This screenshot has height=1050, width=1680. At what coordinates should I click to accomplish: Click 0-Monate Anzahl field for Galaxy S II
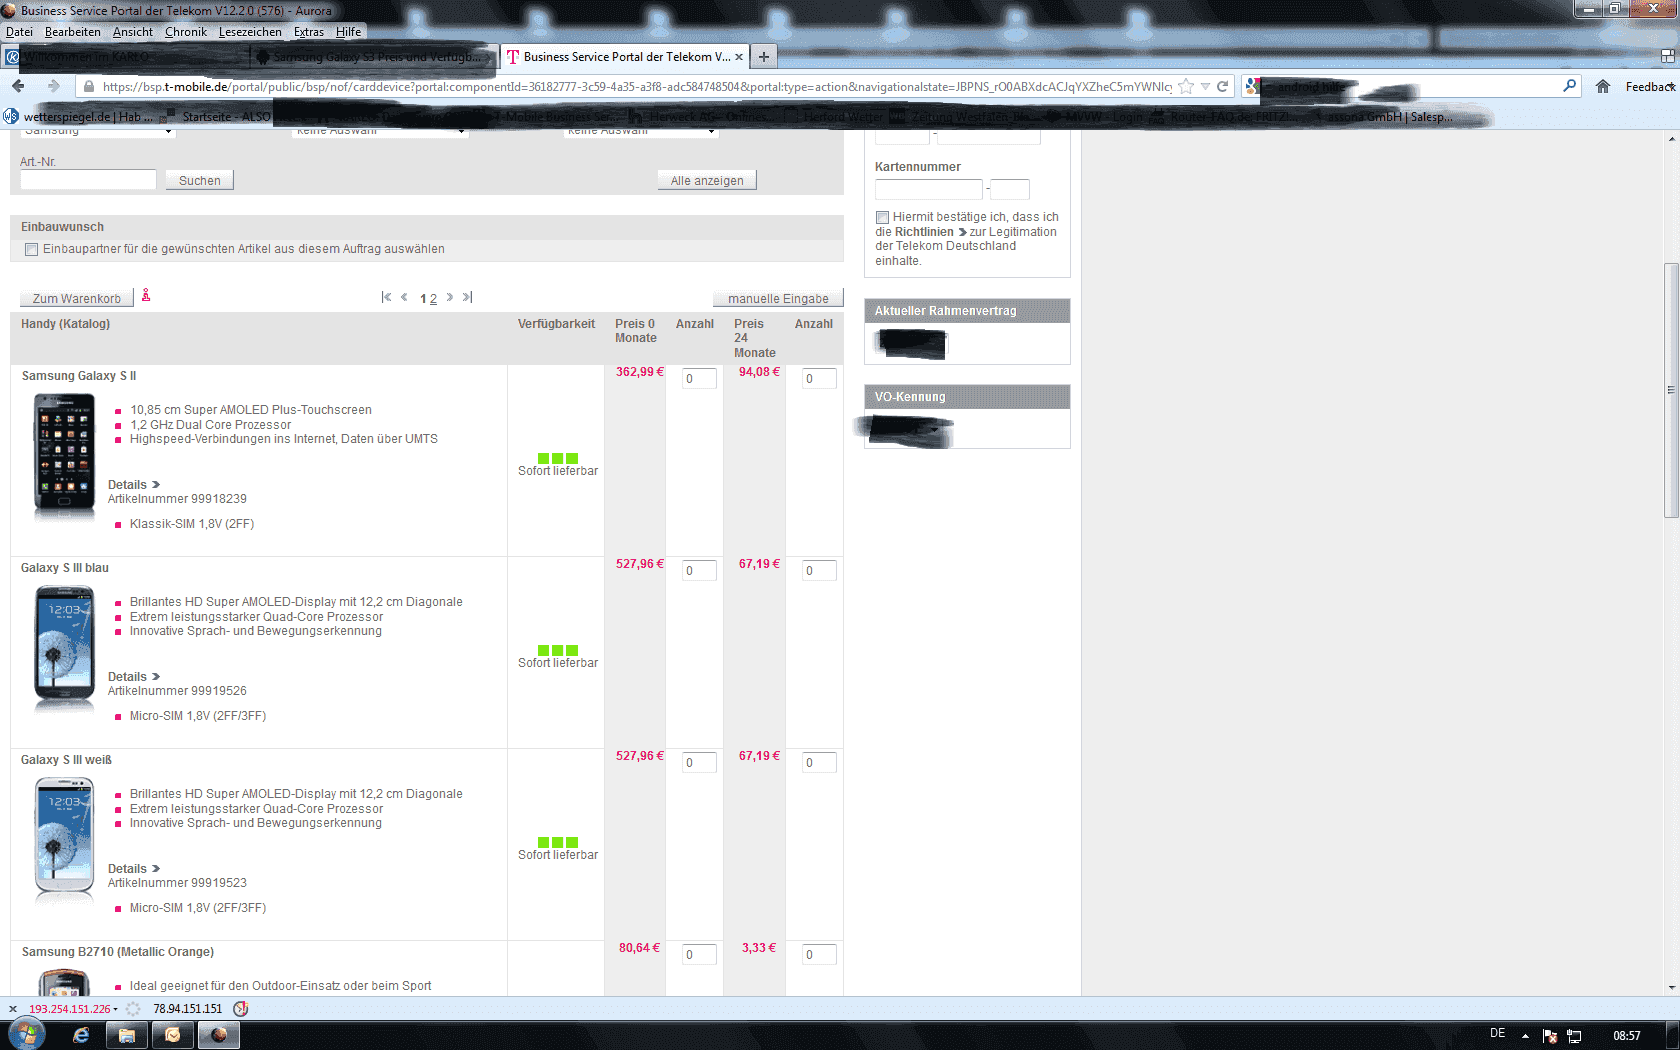(x=699, y=379)
